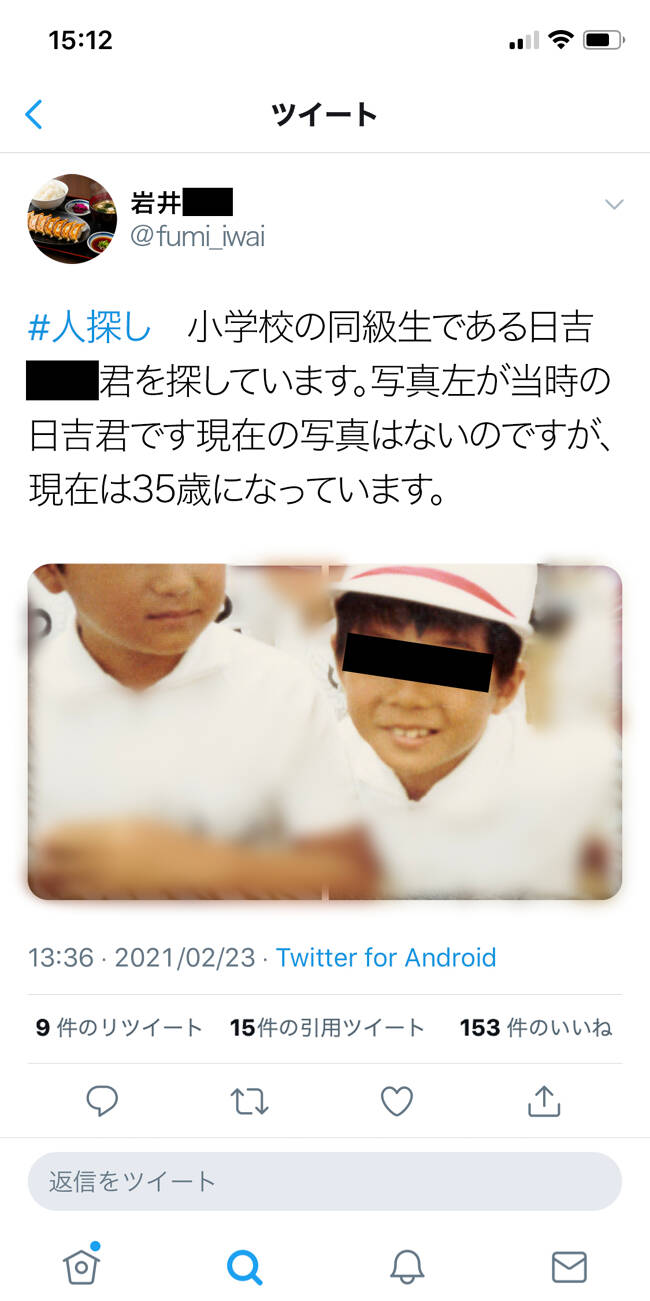Tap the reply speech bubble icon
This screenshot has width=650, height=1301.
point(102,1101)
